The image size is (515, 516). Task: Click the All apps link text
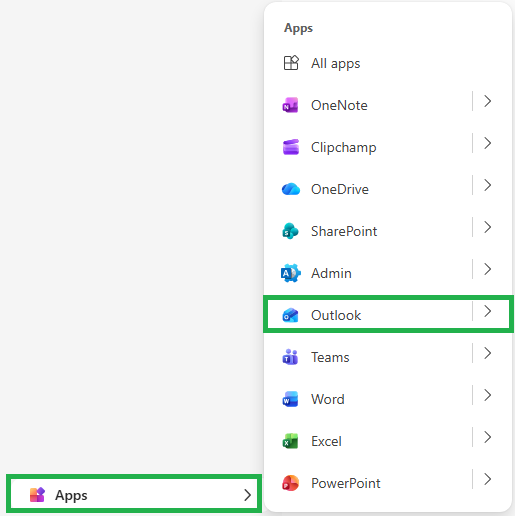pyautogui.click(x=335, y=63)
